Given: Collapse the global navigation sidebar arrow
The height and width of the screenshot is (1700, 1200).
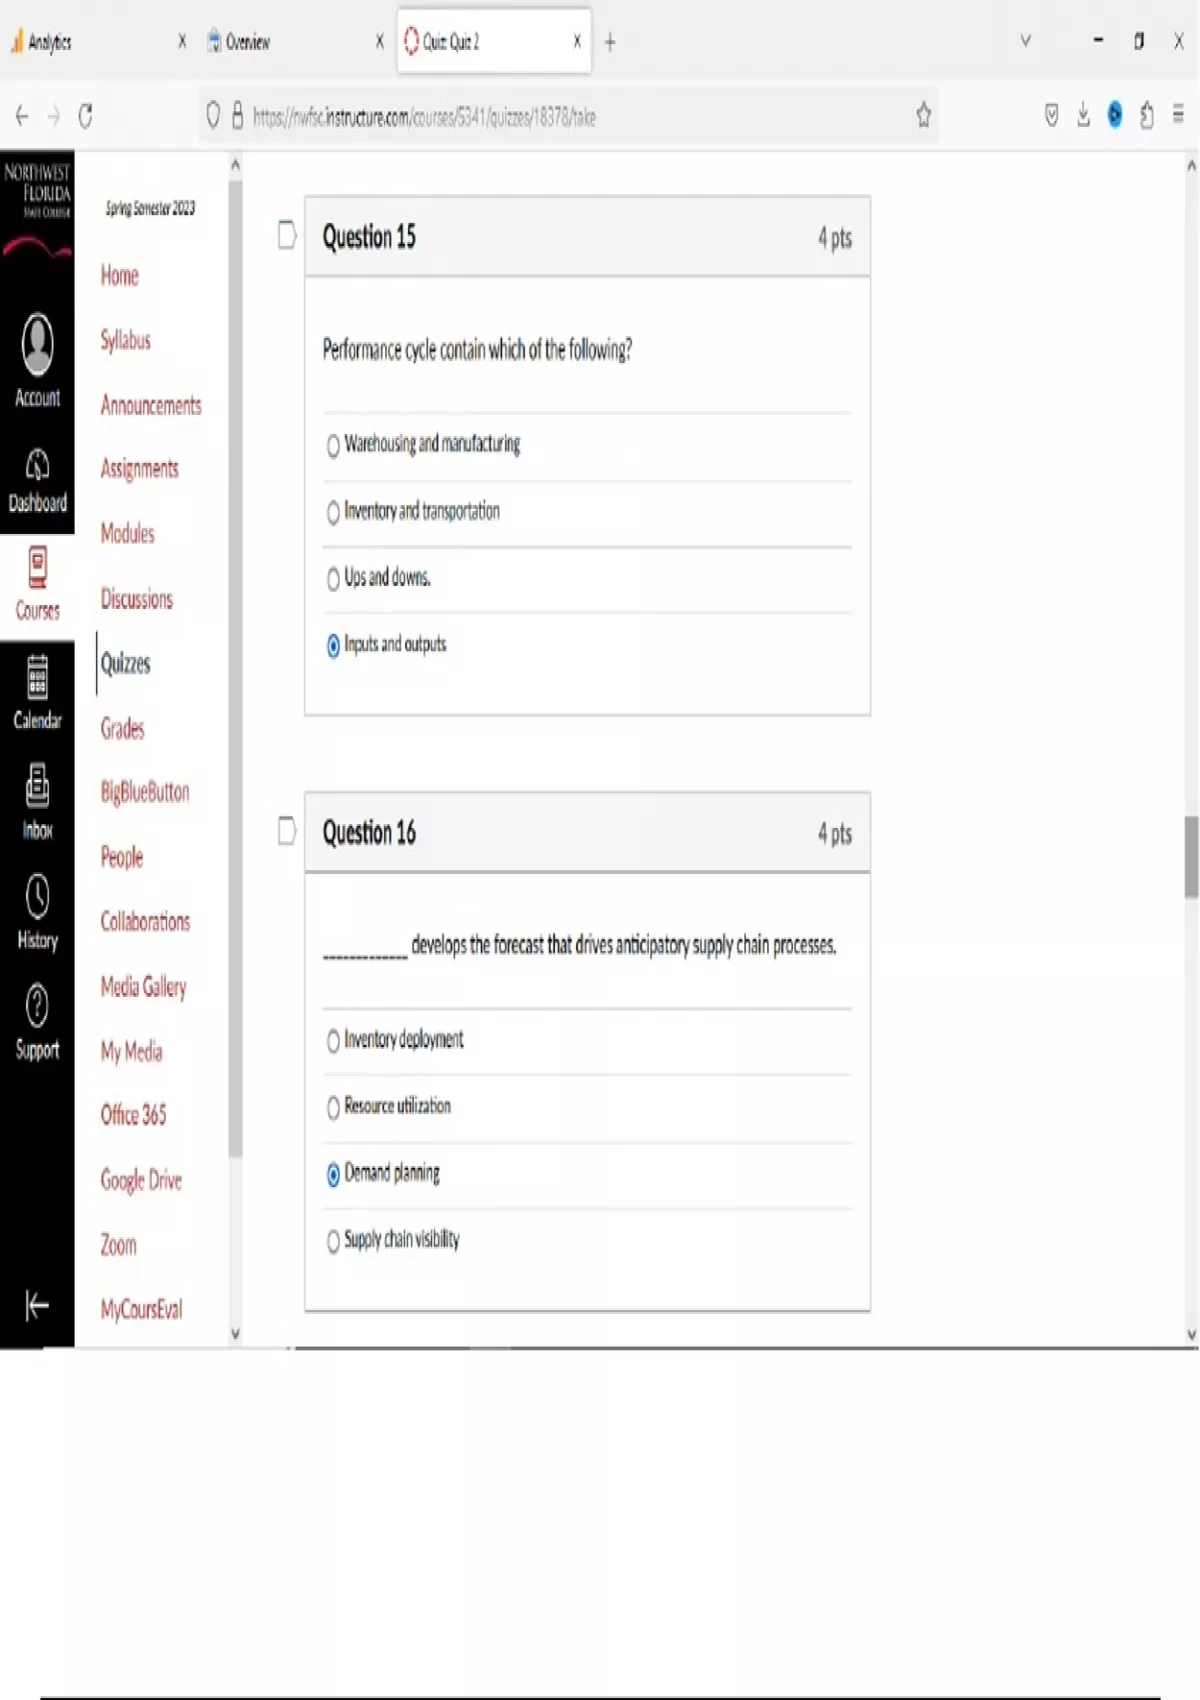Looking at the screenshot, I should (x=37, y=1305).
